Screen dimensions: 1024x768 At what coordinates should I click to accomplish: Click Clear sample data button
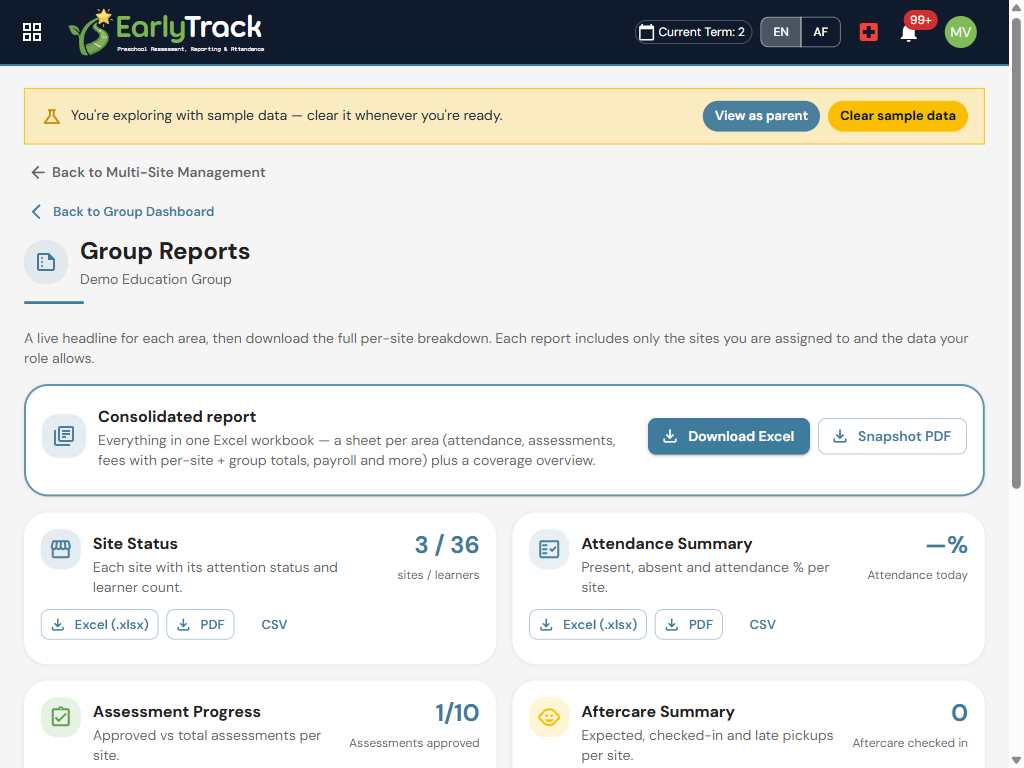pyautogui.click(x=897, y=116)
